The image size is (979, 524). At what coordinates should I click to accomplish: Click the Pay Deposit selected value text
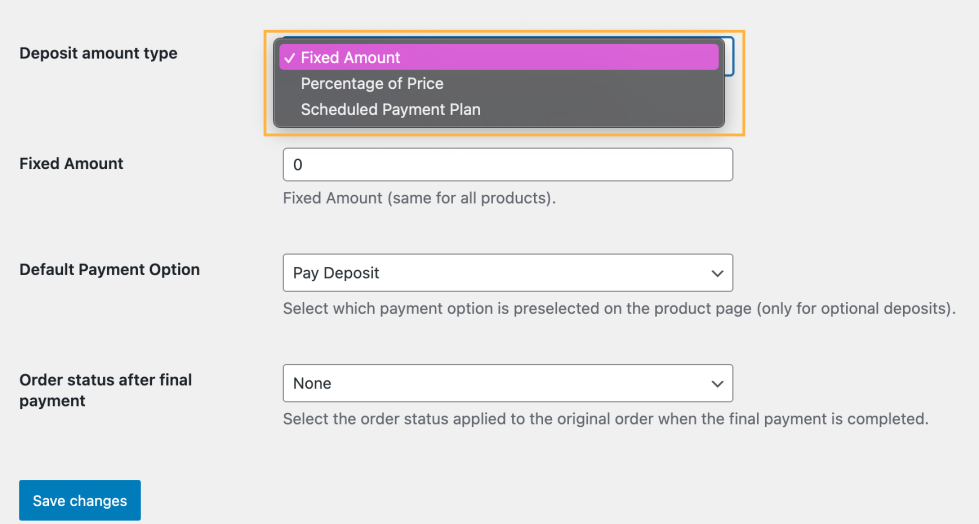pyautogui.click(x=336, y=273)
